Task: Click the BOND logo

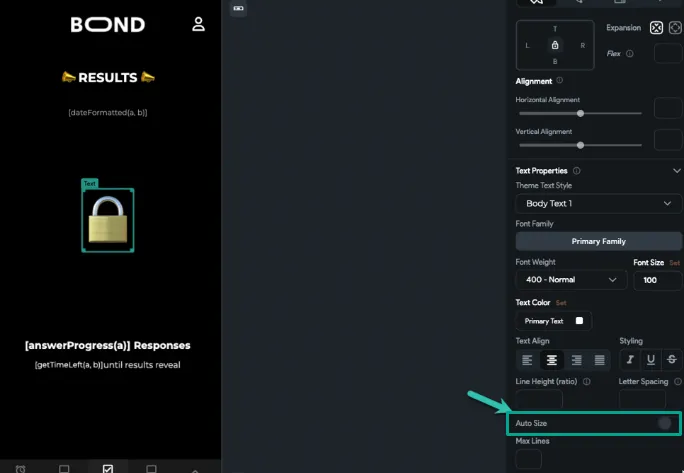Action: tap(108, 24)
